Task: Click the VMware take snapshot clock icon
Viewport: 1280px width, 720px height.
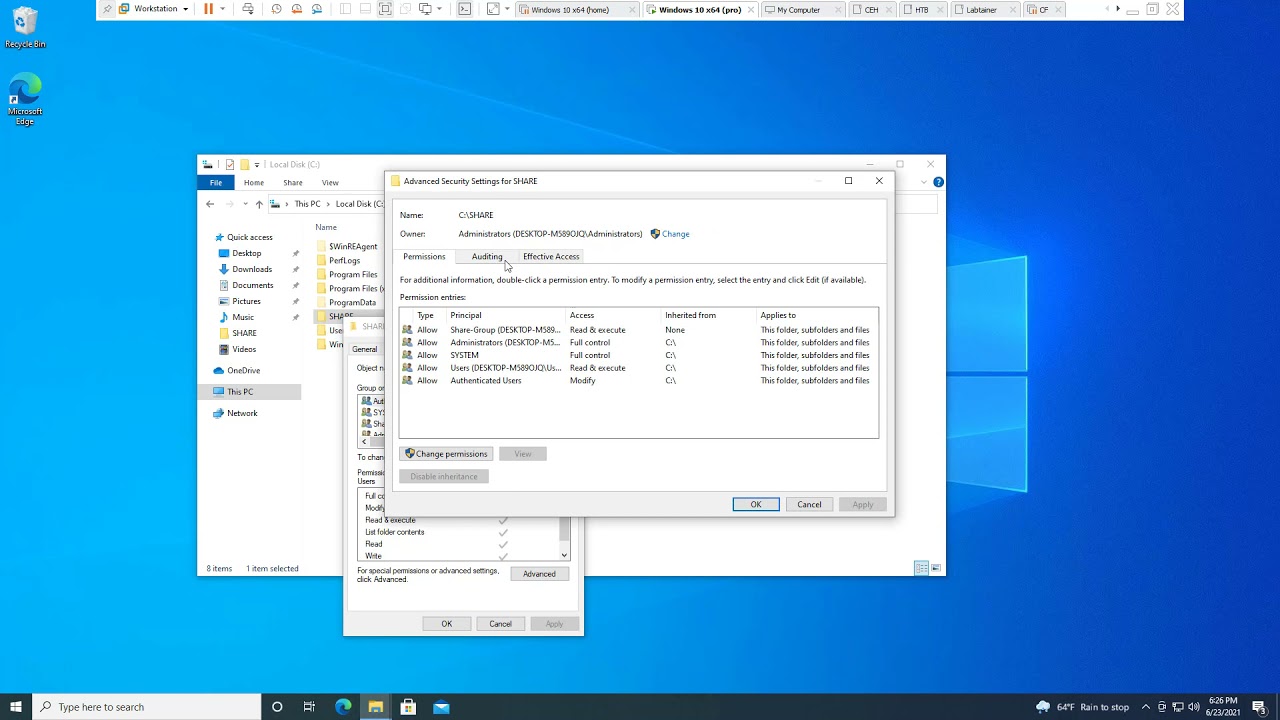Action: click(277, 9)
